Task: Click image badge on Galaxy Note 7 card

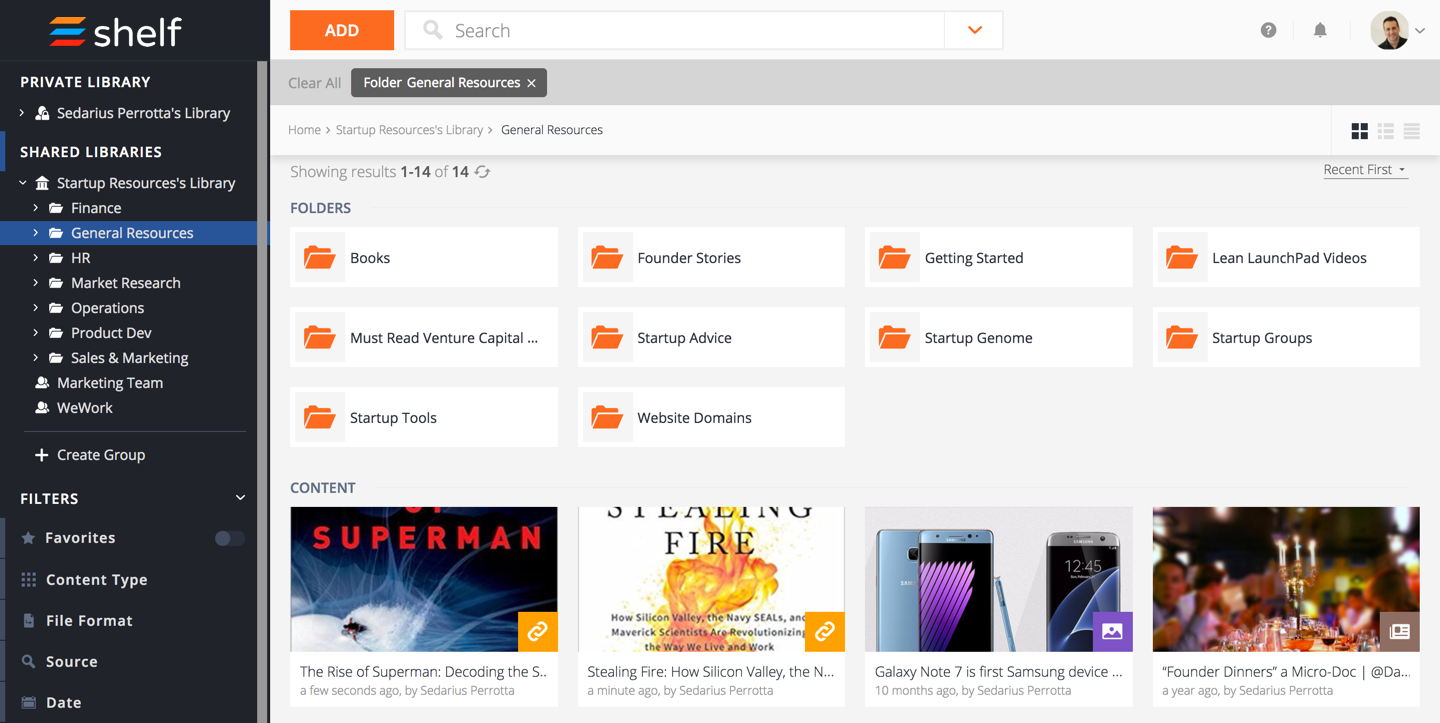Action: (1112, 632)
